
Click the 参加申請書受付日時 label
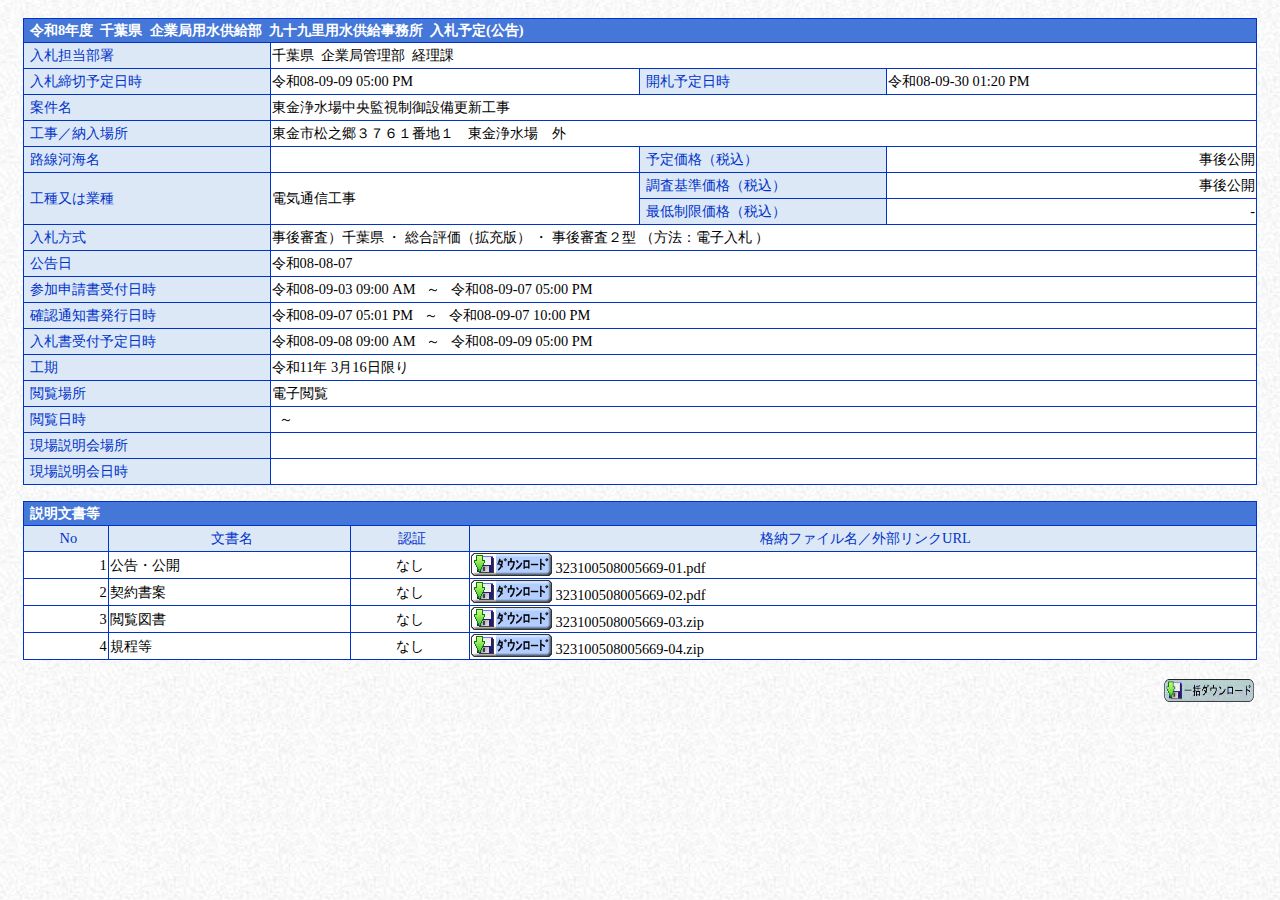[x=147, y=290]
